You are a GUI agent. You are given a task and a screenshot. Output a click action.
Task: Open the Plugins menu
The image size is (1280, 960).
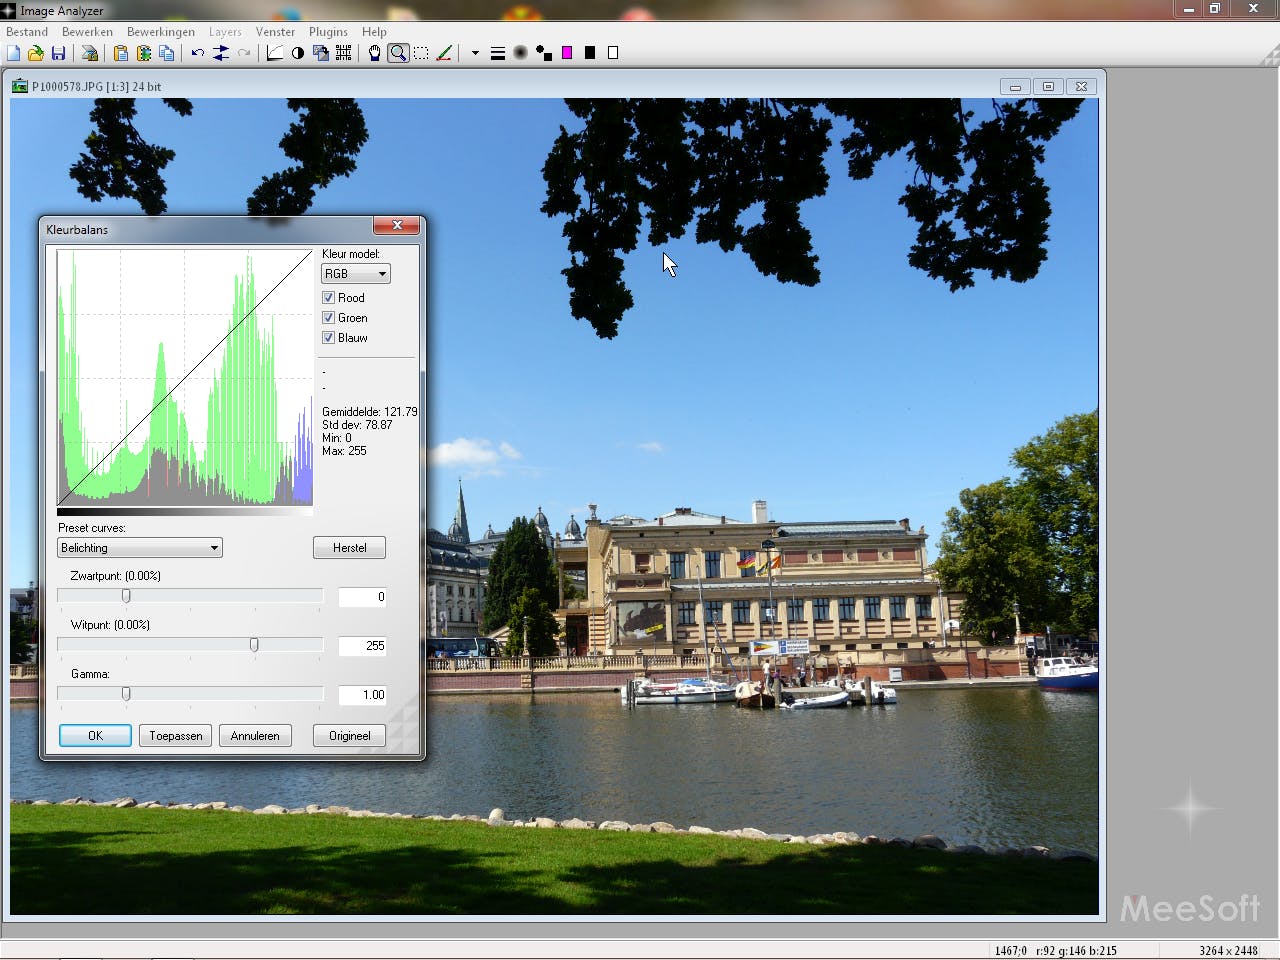point(328,31)
